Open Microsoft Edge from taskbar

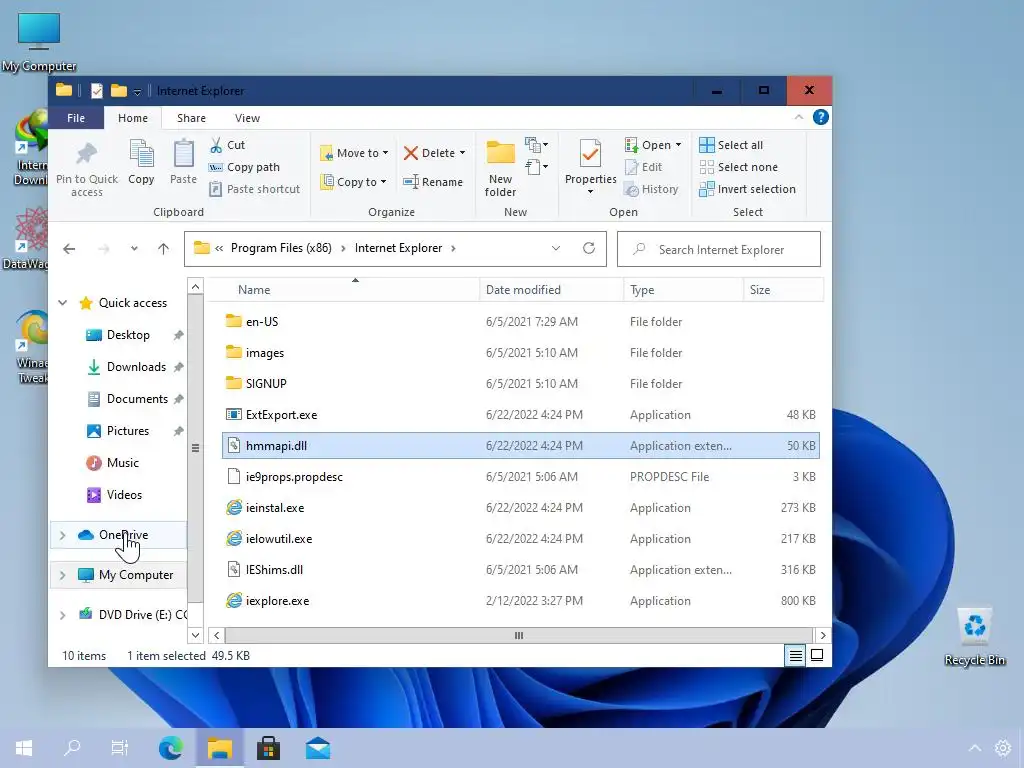point(171,748)
